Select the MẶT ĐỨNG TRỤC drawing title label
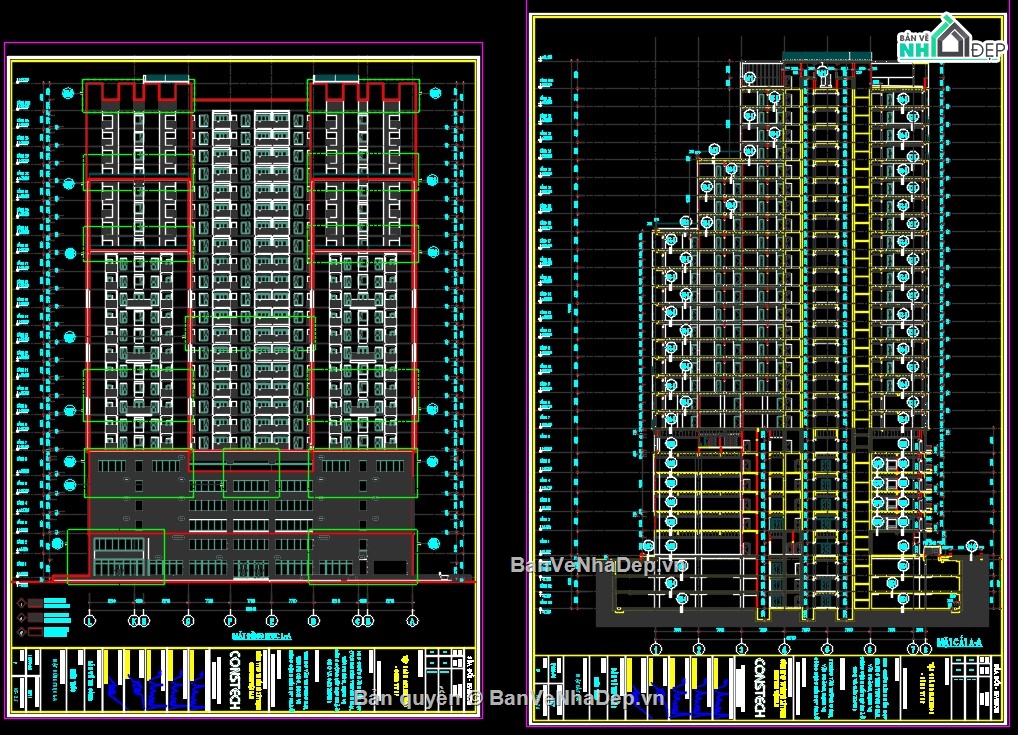 click(260, 636)
